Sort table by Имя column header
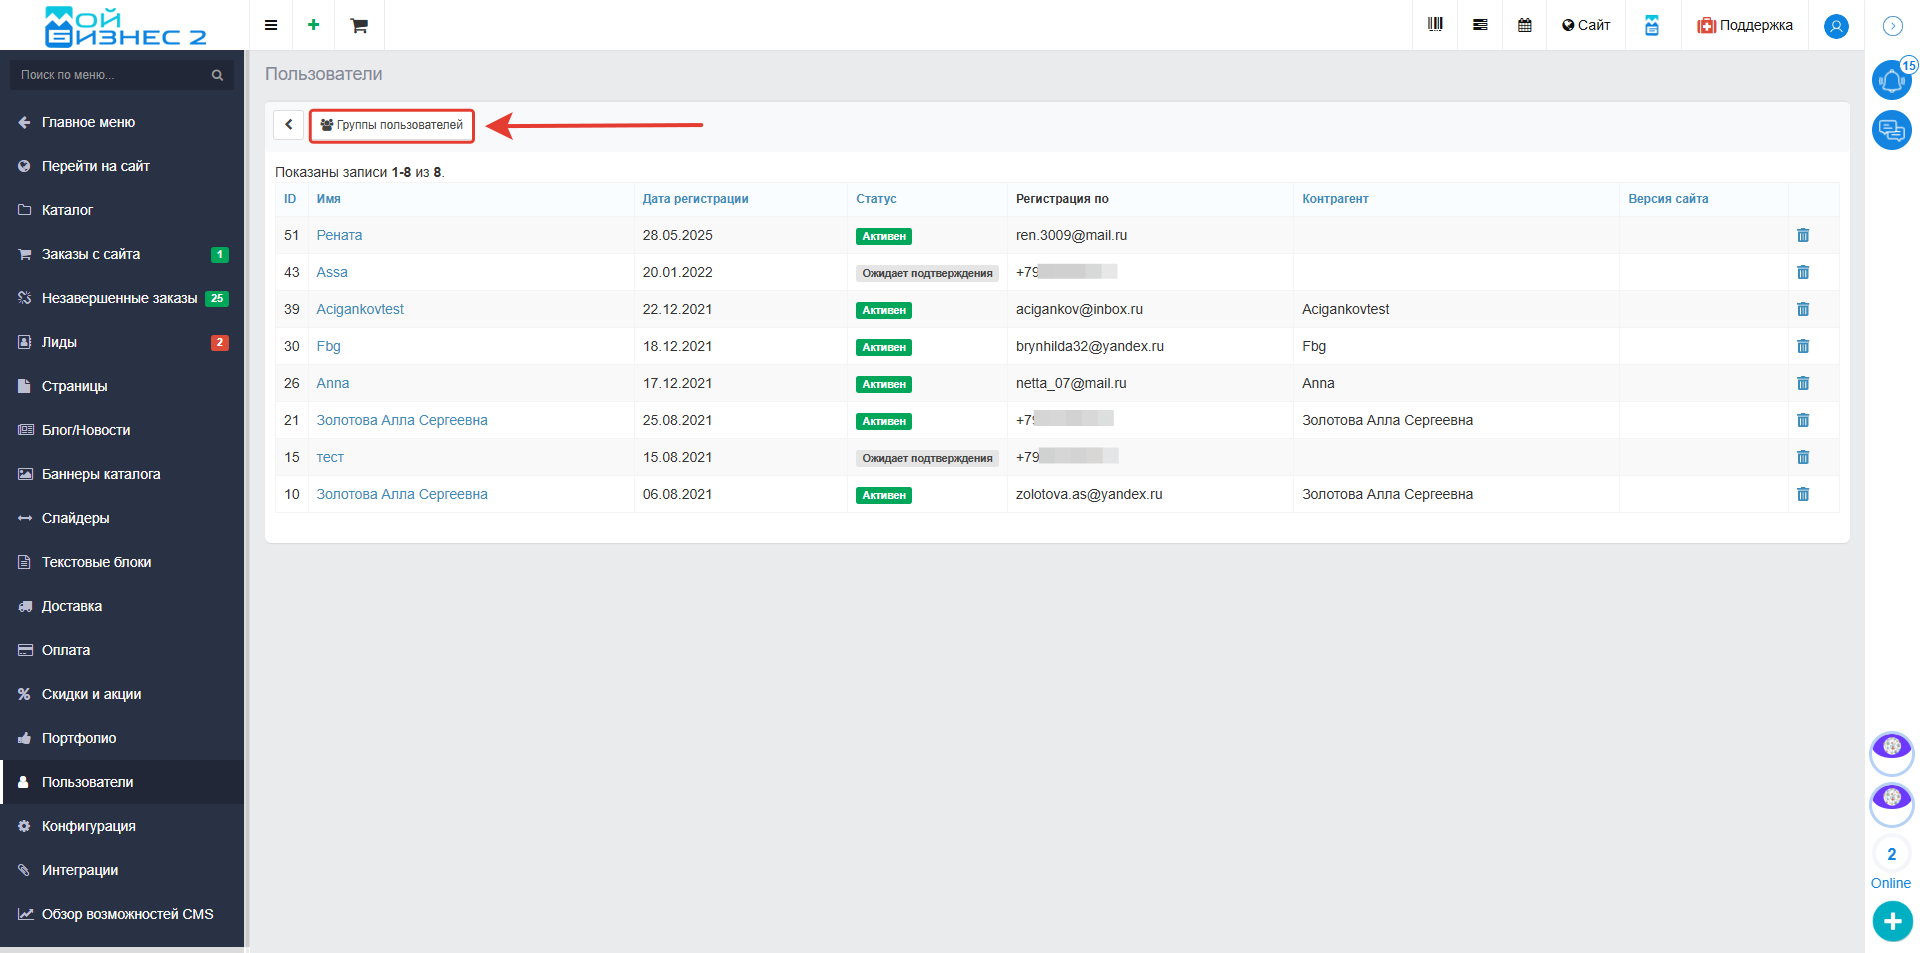 tap(329, 199)
